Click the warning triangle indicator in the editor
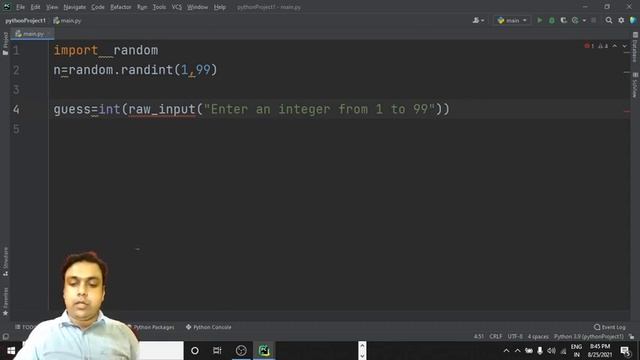The height and width of the screenshot is (360, 640). click(x=603, y=46)
